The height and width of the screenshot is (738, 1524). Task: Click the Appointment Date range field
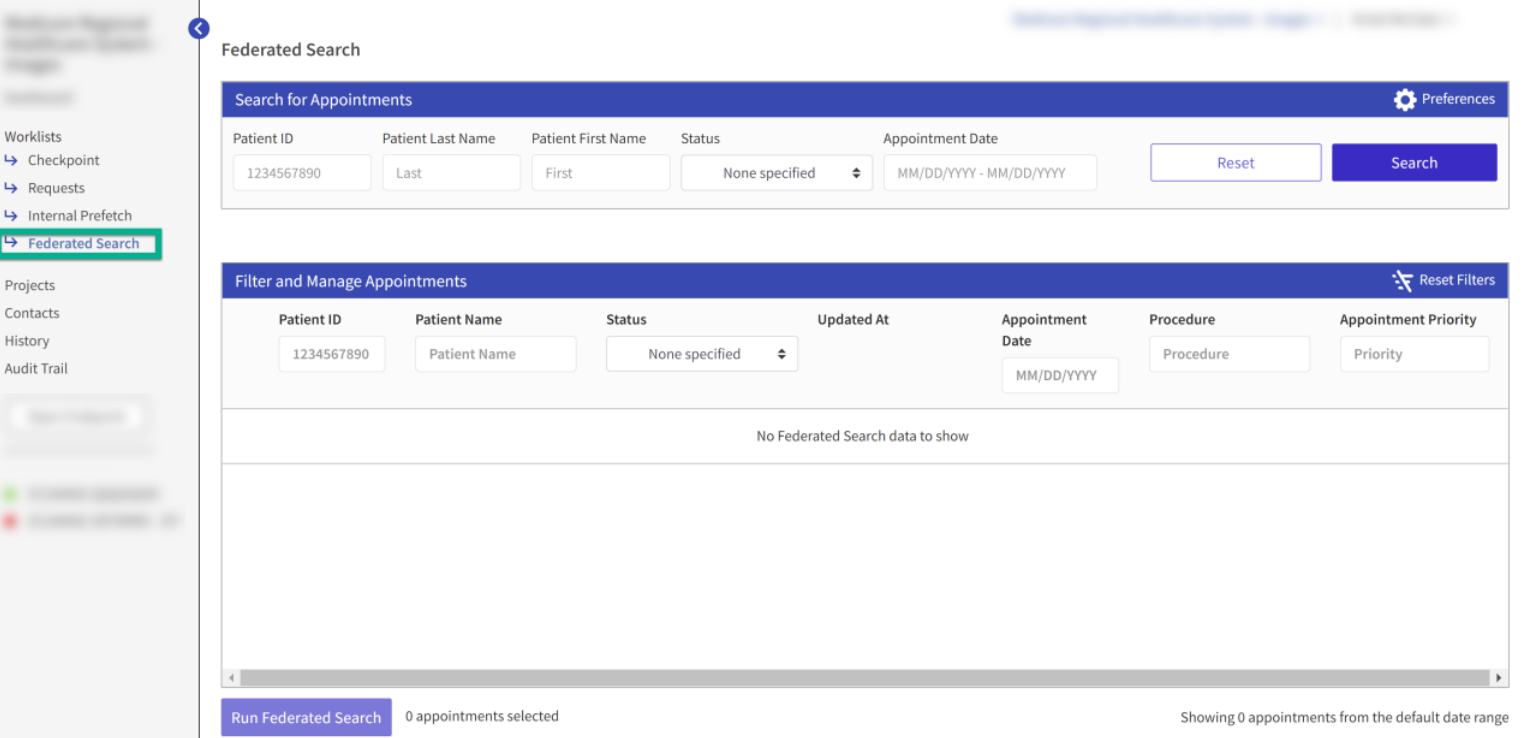click(x=989, y=172)
